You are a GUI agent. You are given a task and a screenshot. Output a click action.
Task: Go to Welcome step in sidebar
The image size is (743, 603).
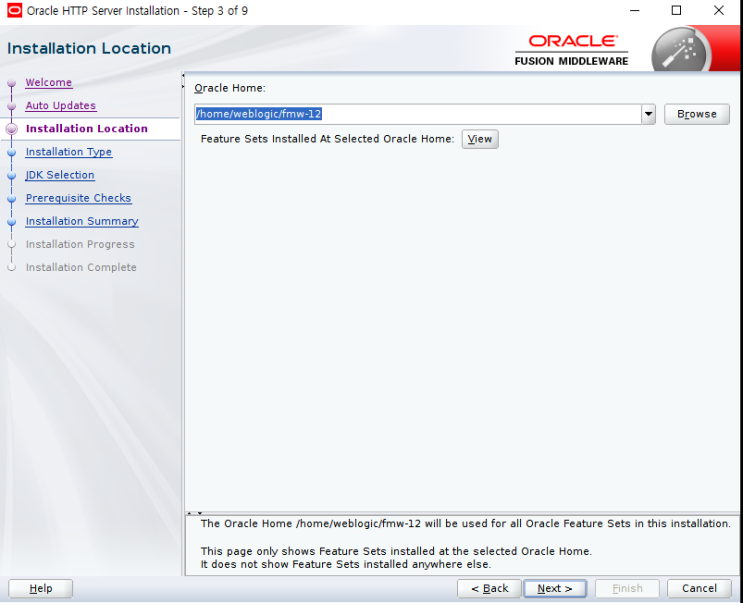tap(49, 82)
